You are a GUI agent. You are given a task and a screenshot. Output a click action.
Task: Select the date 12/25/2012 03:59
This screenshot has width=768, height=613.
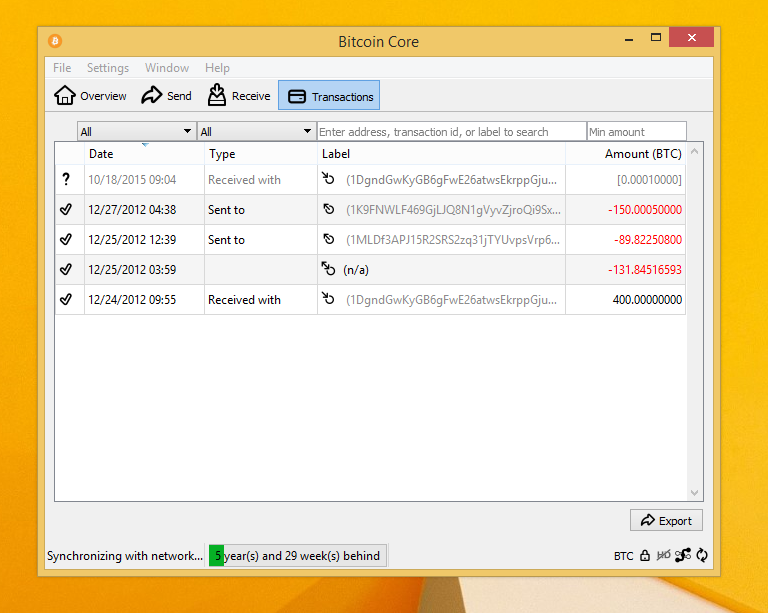click(132, 269)
